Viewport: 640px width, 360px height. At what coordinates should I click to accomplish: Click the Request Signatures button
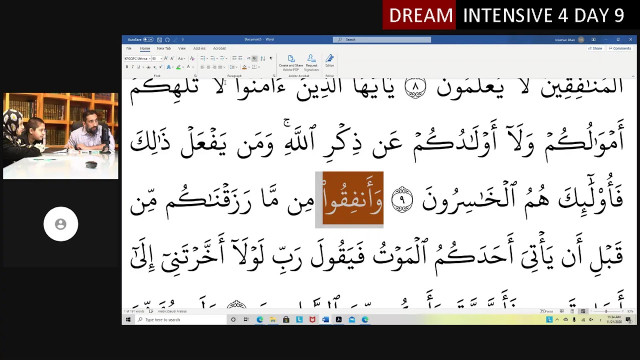pos(311,62)
